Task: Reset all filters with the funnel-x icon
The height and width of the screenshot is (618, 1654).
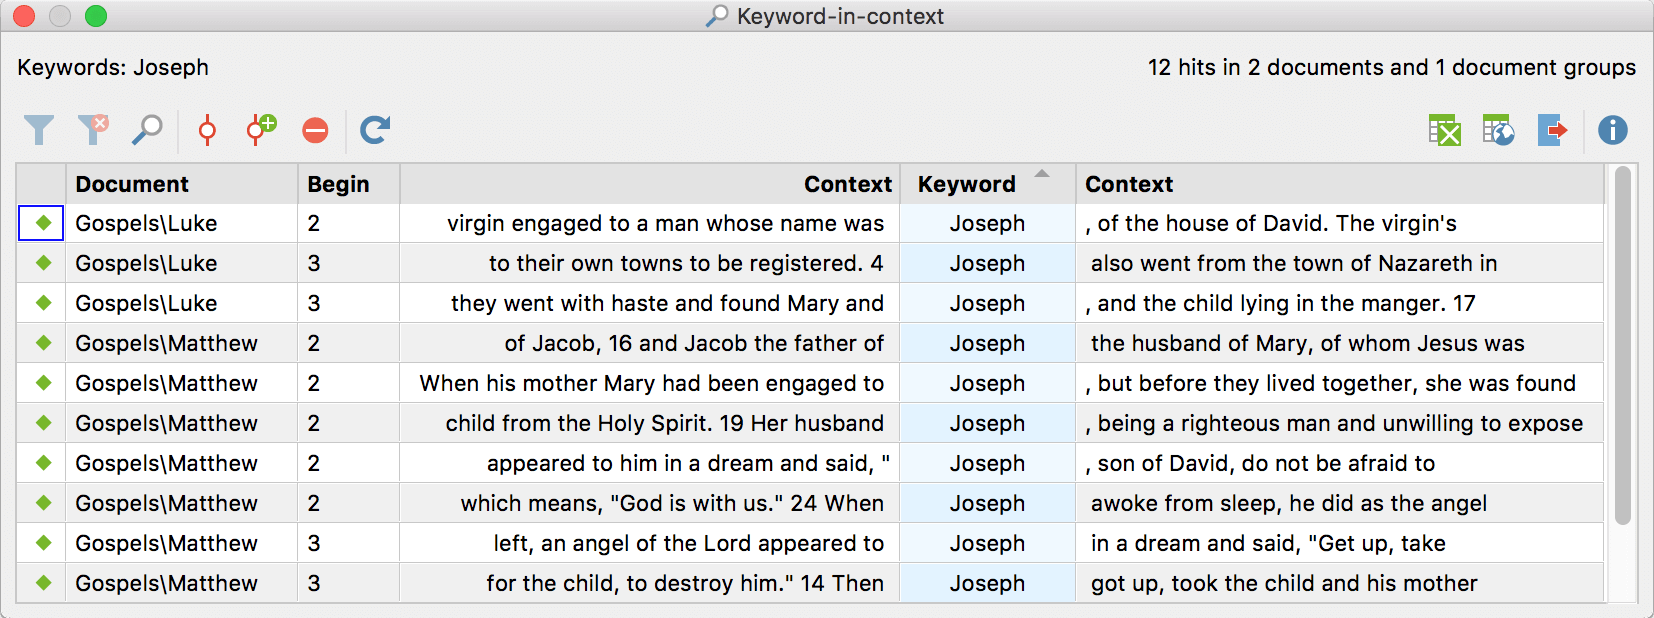Action: coord(93,130)
